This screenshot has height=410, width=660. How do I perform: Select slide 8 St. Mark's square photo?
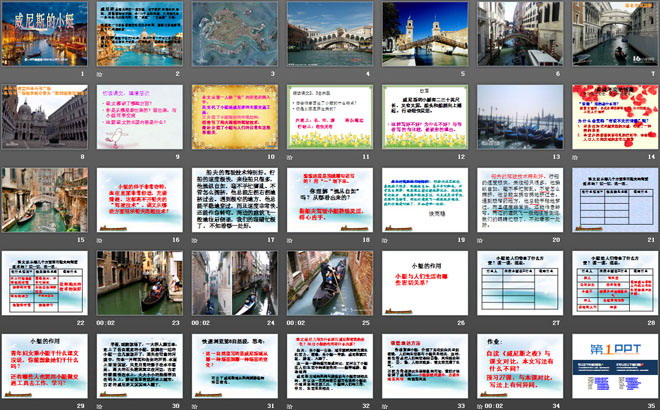pos(45,117)
